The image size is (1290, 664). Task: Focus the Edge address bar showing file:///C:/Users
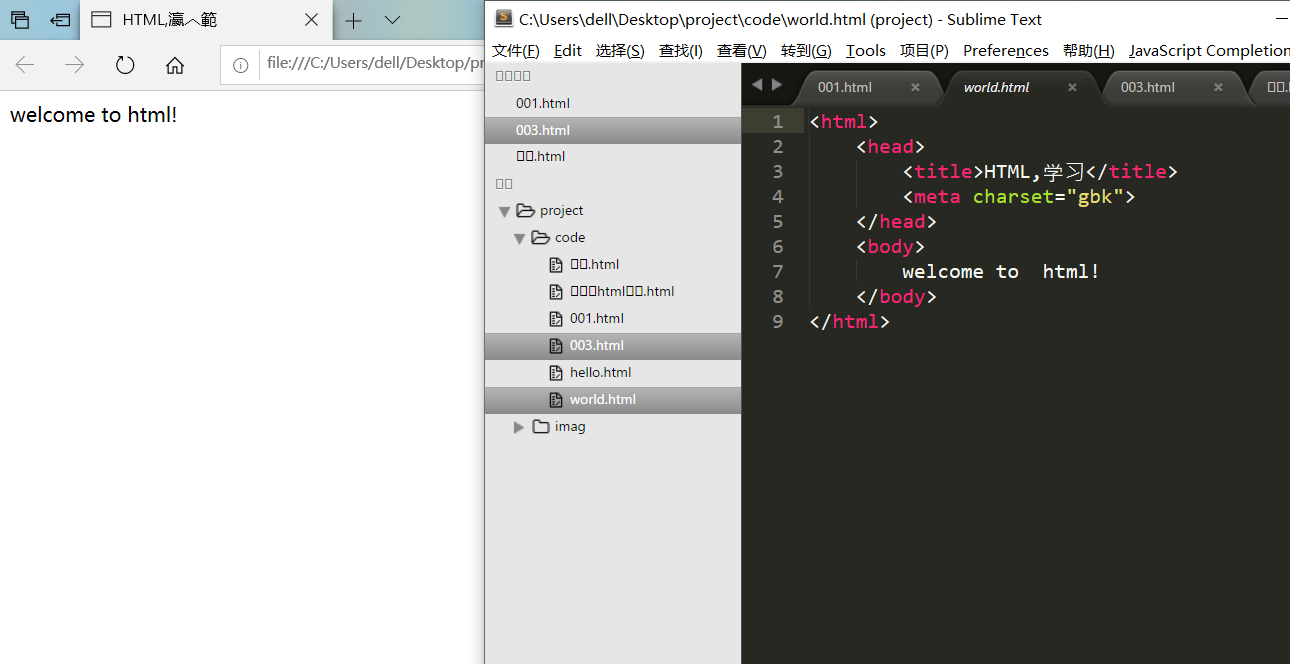tap(375, 64)
